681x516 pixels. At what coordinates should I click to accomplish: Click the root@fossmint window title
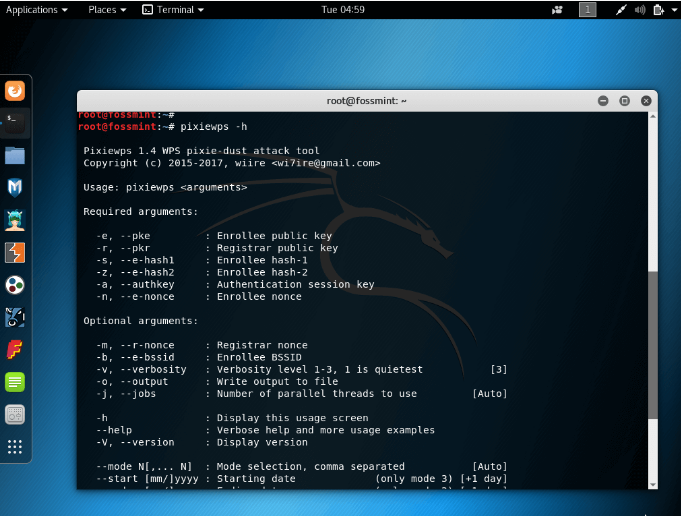pyautogui.click(x=367, y=101)
